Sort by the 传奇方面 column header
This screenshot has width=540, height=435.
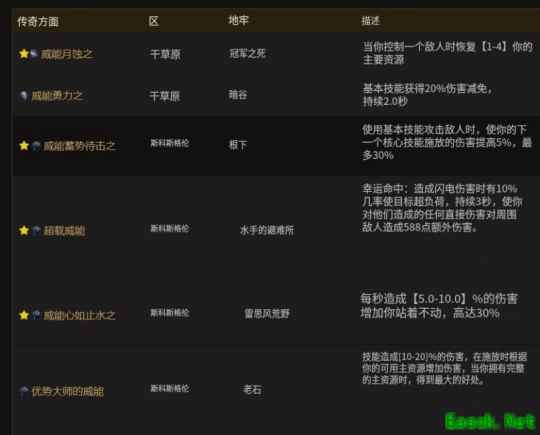[38, 22]
